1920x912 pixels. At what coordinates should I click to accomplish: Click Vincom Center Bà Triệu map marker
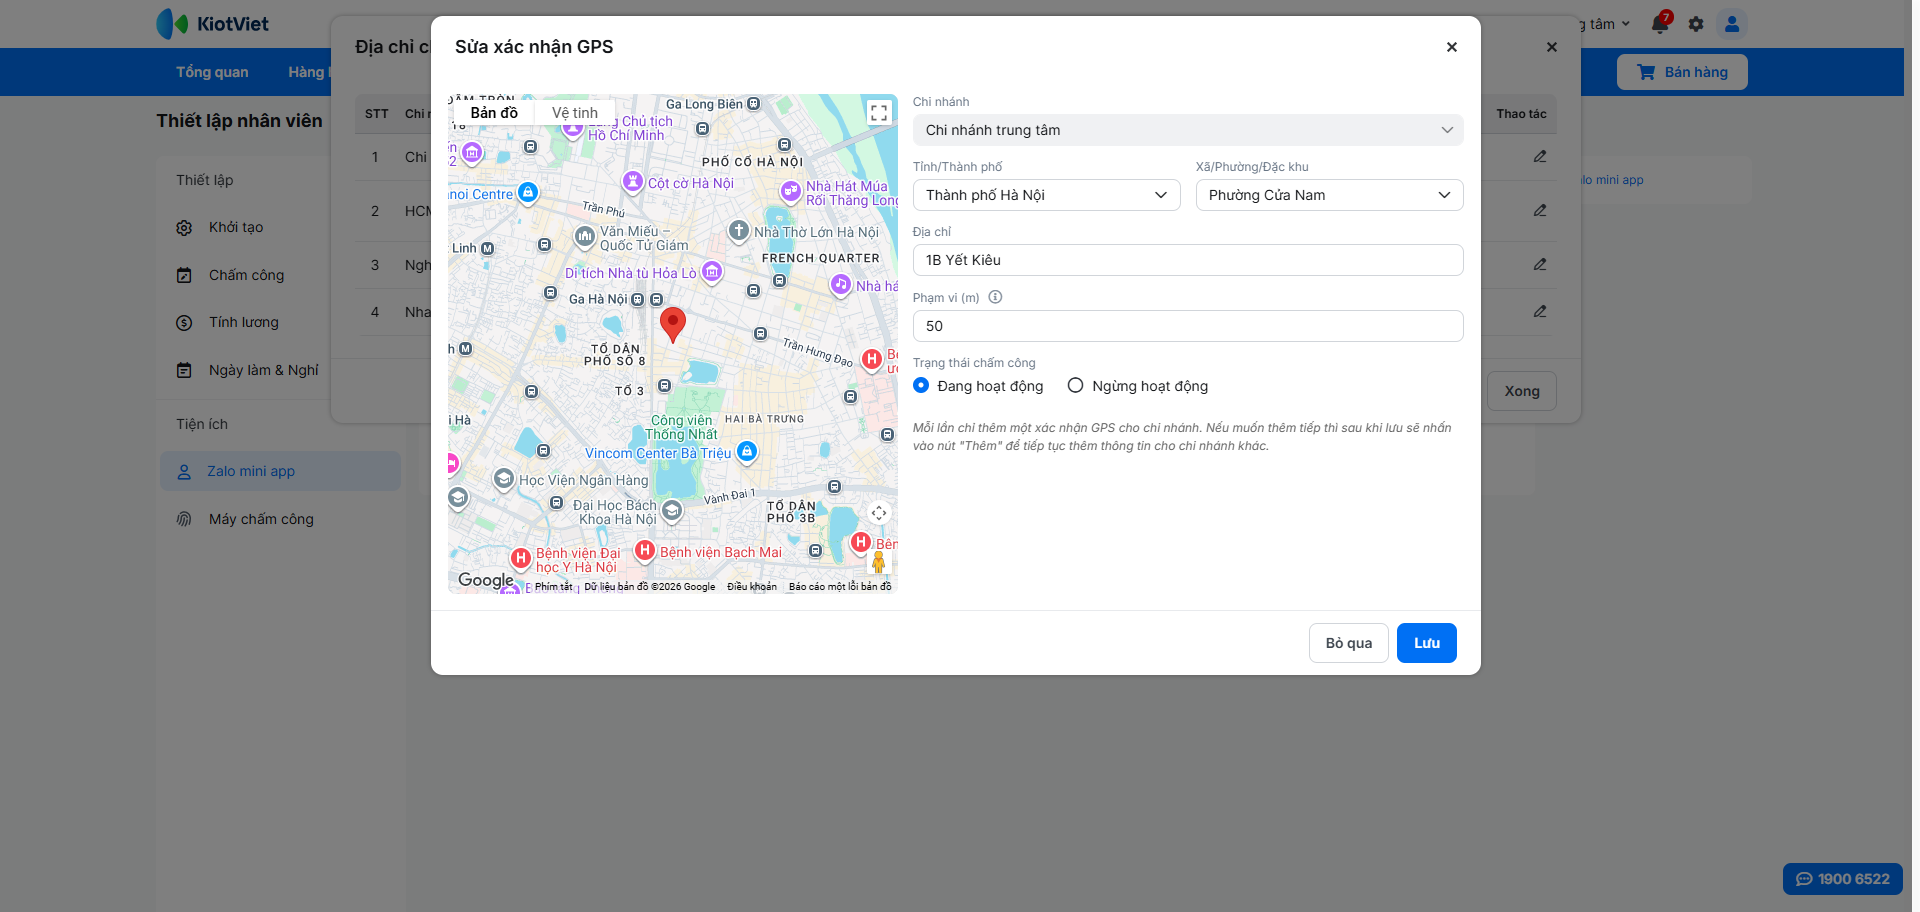747,452
